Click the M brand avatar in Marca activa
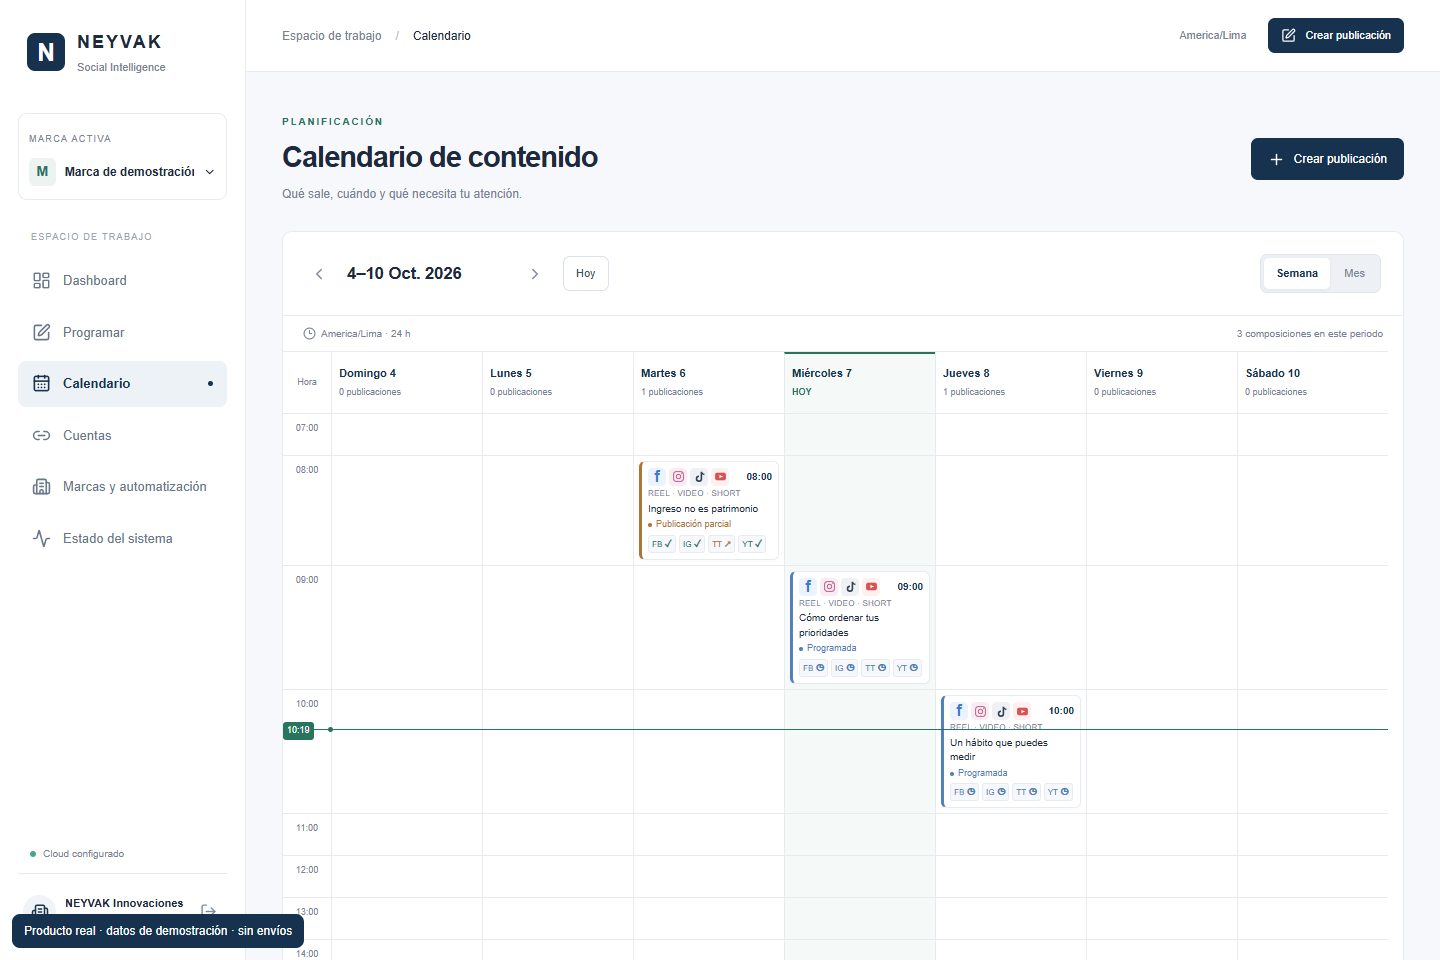 [x=42, y=171]
